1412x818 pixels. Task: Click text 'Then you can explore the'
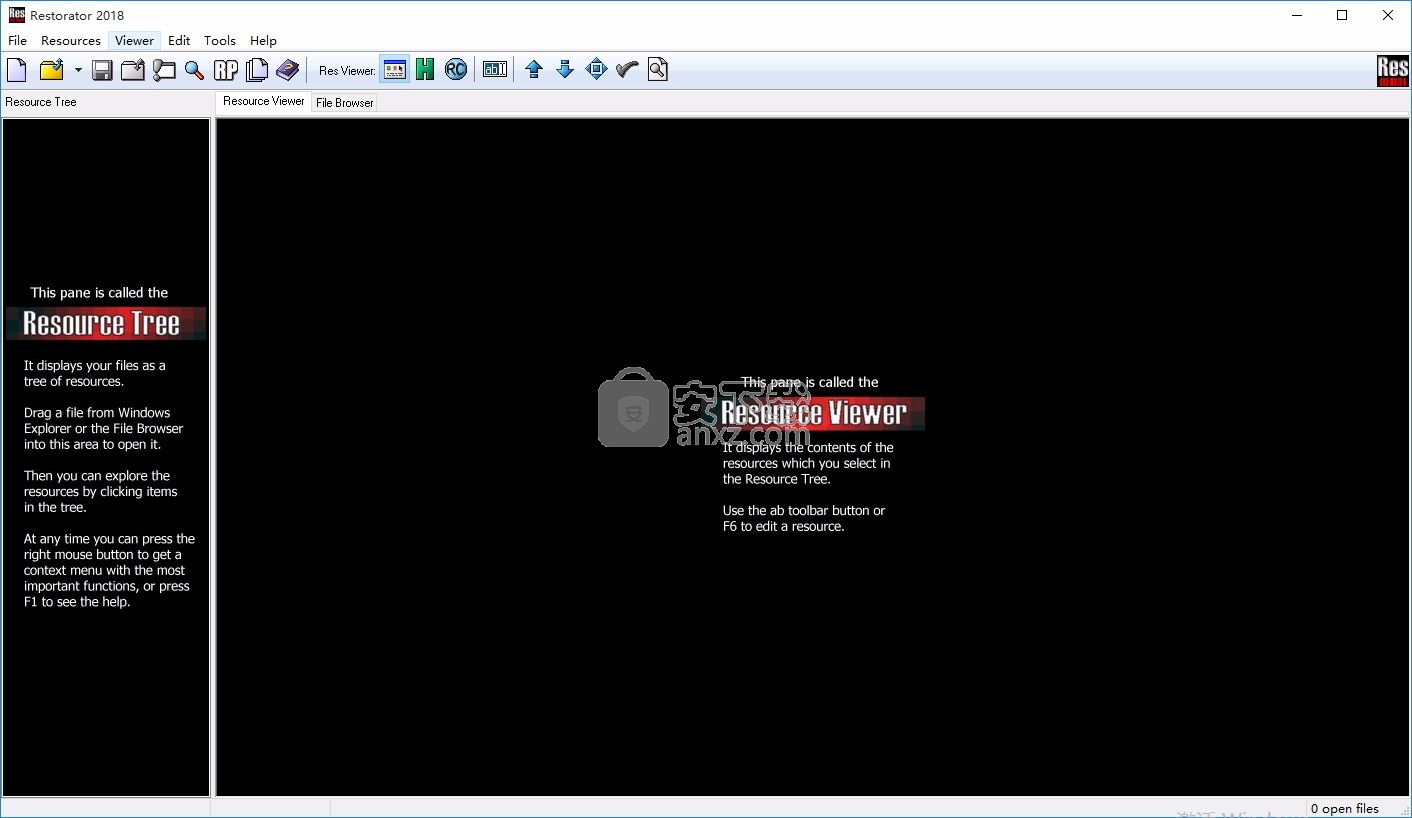pyautogui.click(x=97, y=476)
